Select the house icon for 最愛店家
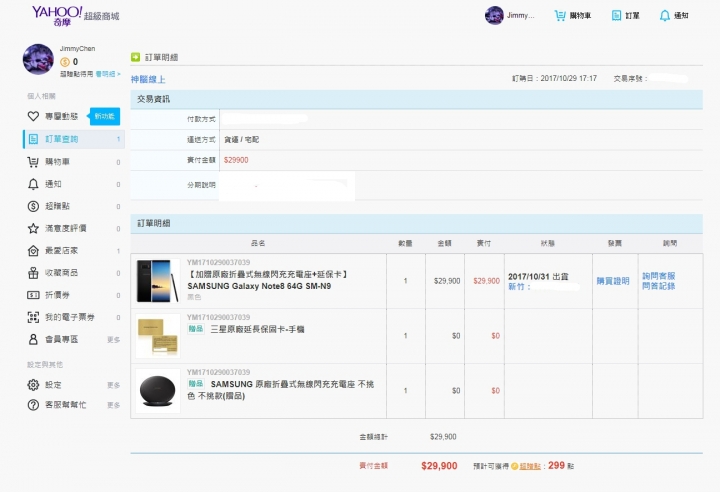 (33, 250)
